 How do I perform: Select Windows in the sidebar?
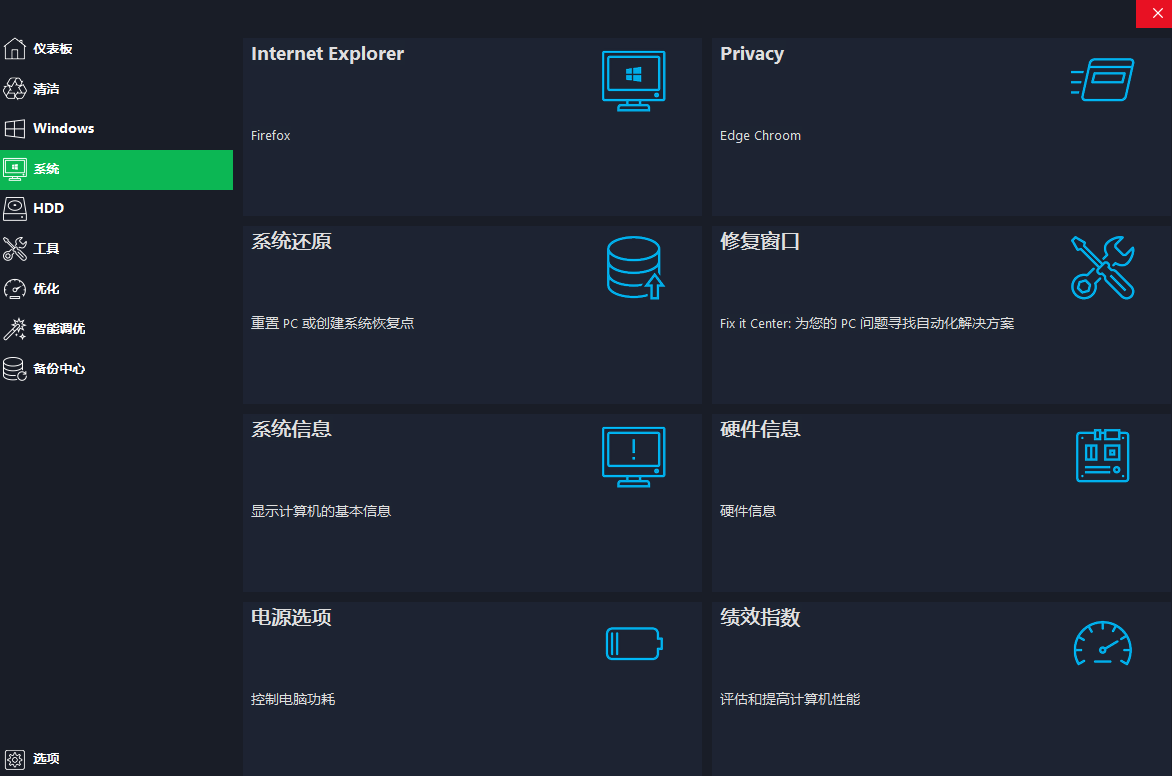[x=63, y=129]
